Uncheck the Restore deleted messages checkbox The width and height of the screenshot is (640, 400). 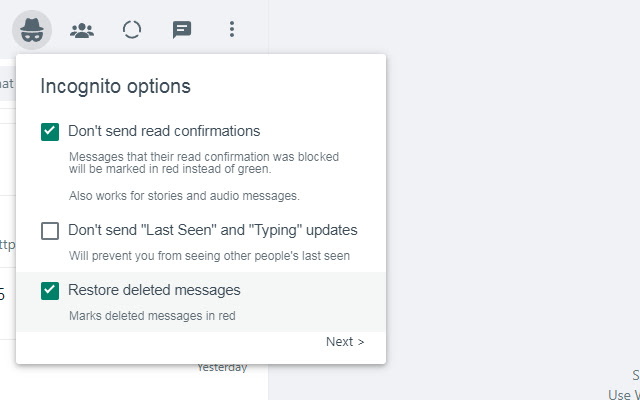50,291
